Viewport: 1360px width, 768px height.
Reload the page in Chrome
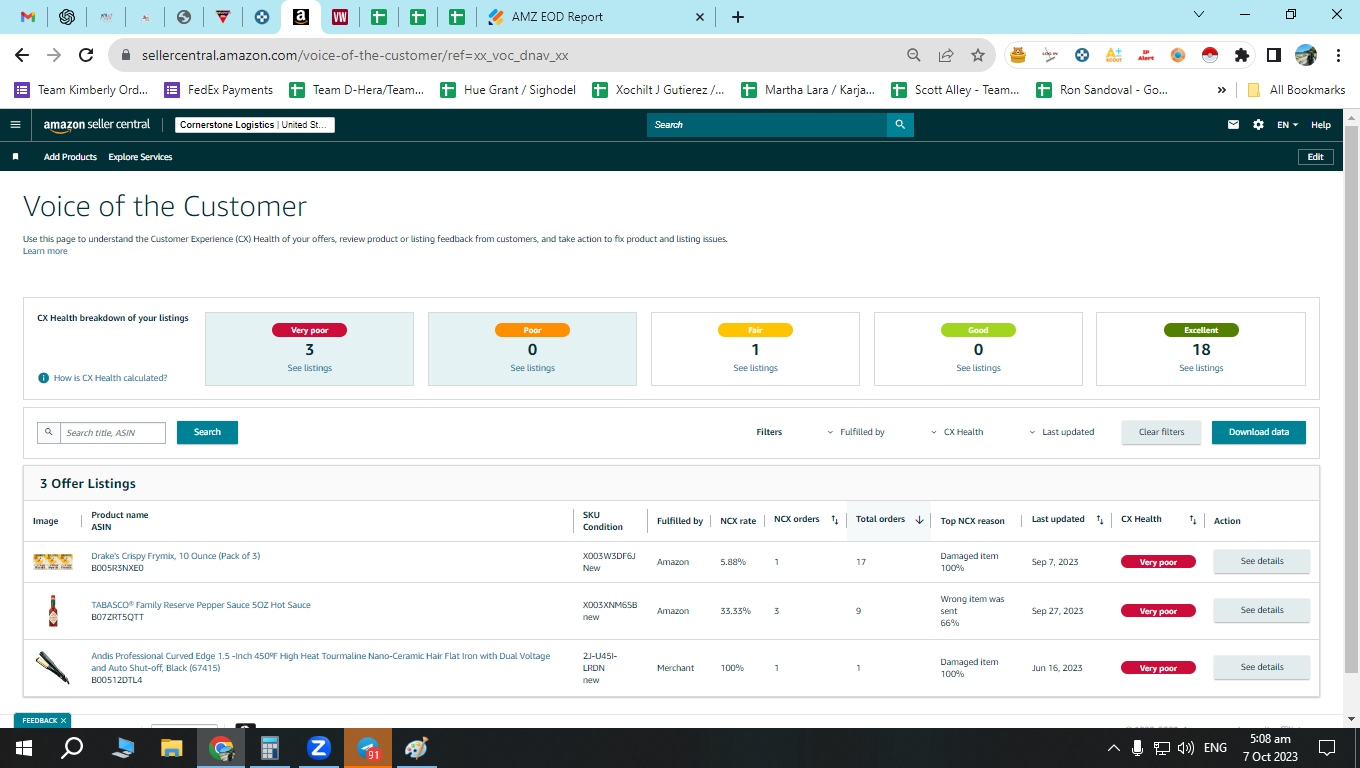(86, 55)
